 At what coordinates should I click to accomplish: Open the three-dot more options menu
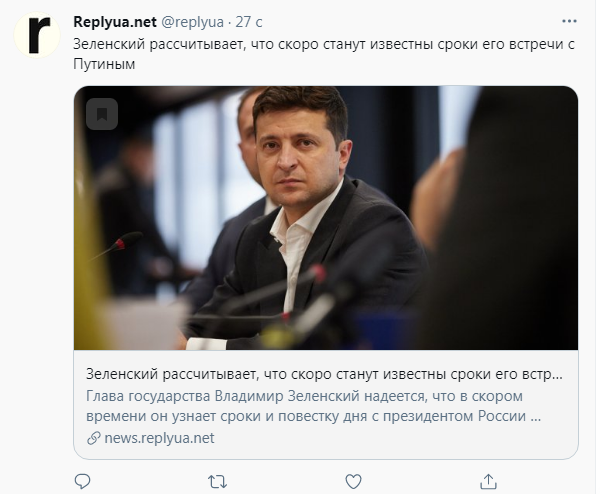click(x=569, y=21)
